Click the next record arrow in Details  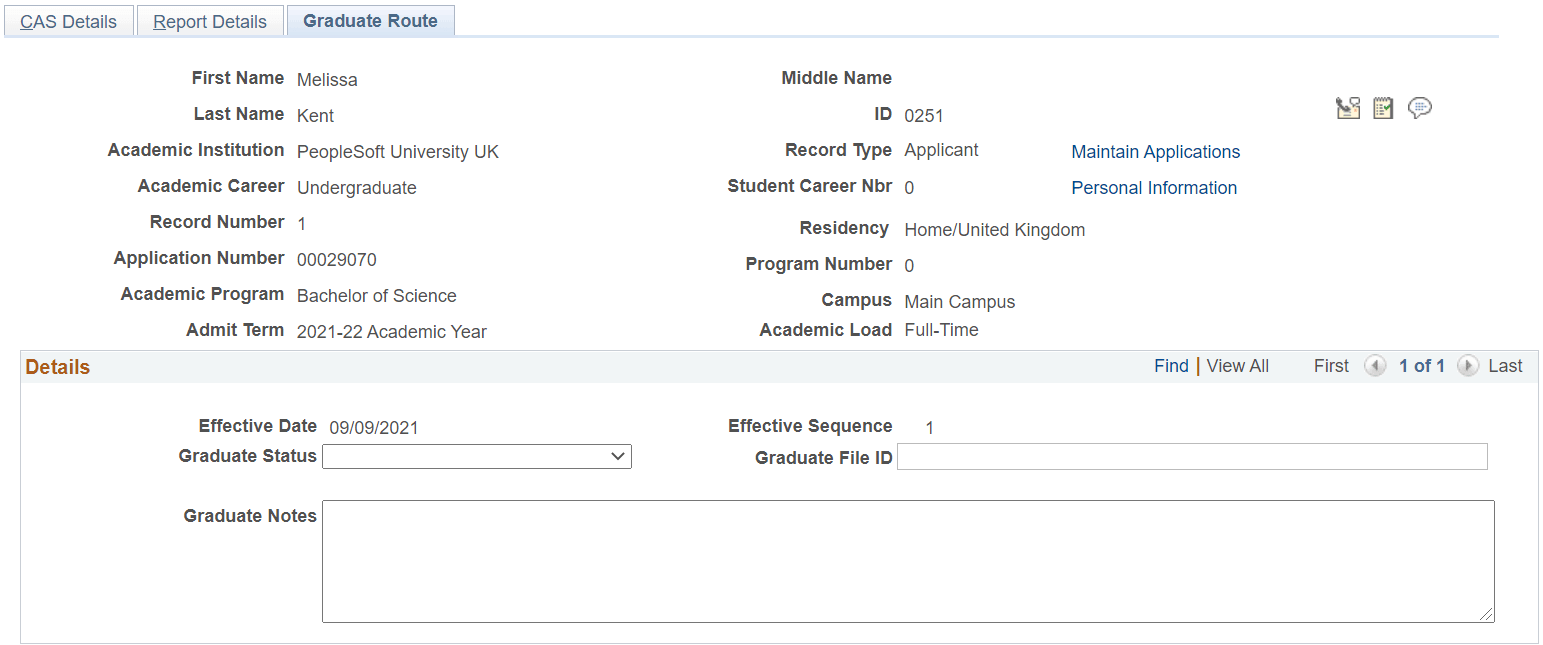click(1467, 366)
